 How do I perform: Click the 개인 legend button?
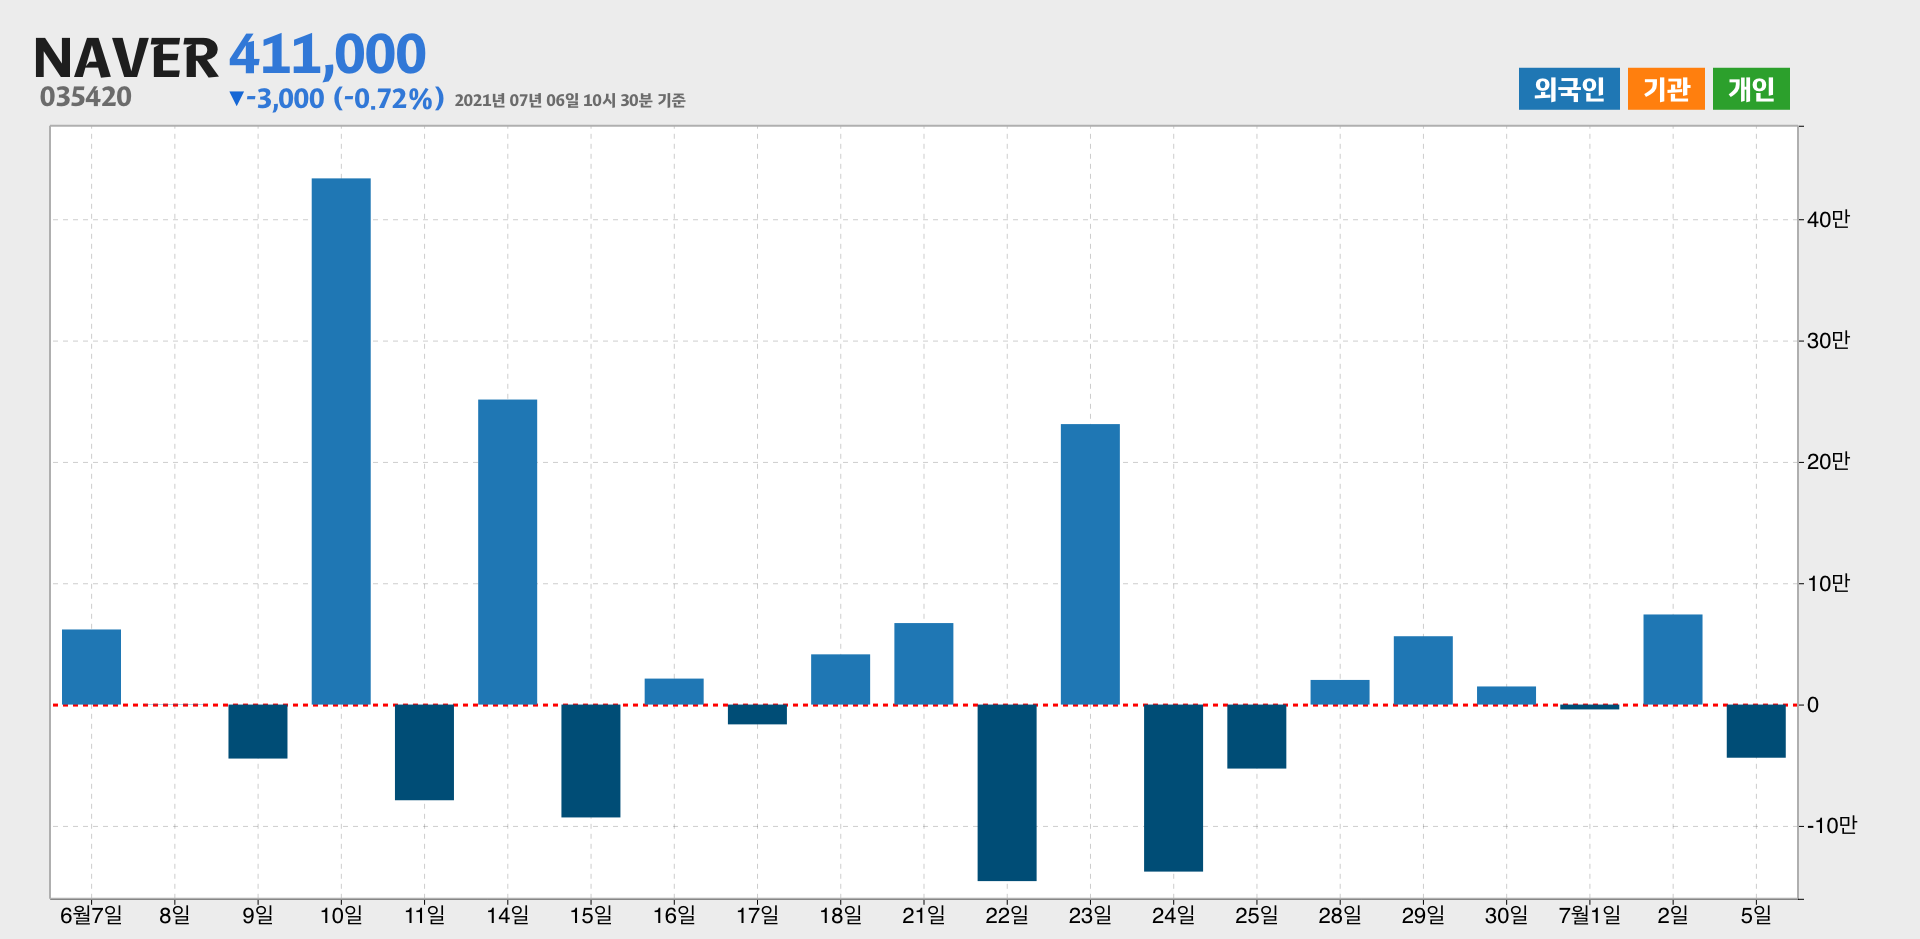(1751, 89)
